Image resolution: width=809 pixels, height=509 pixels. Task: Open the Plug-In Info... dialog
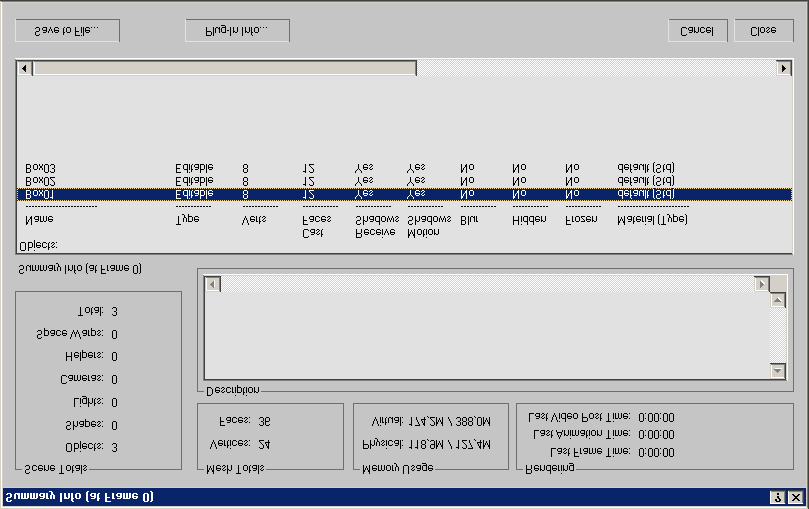[237, 31]
